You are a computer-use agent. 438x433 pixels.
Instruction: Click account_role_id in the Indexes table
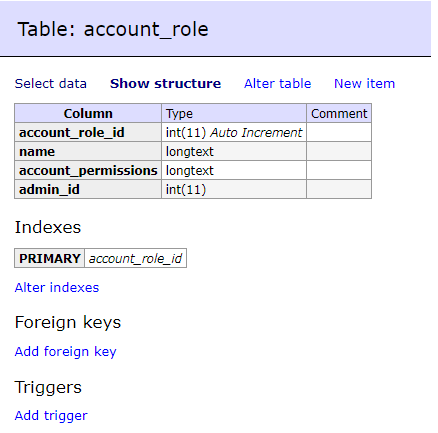(x=135, y=258)
